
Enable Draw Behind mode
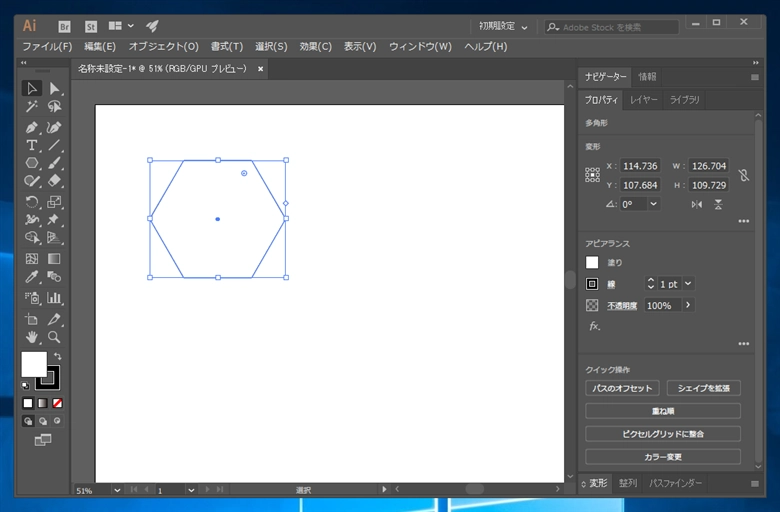coord(43,421)
